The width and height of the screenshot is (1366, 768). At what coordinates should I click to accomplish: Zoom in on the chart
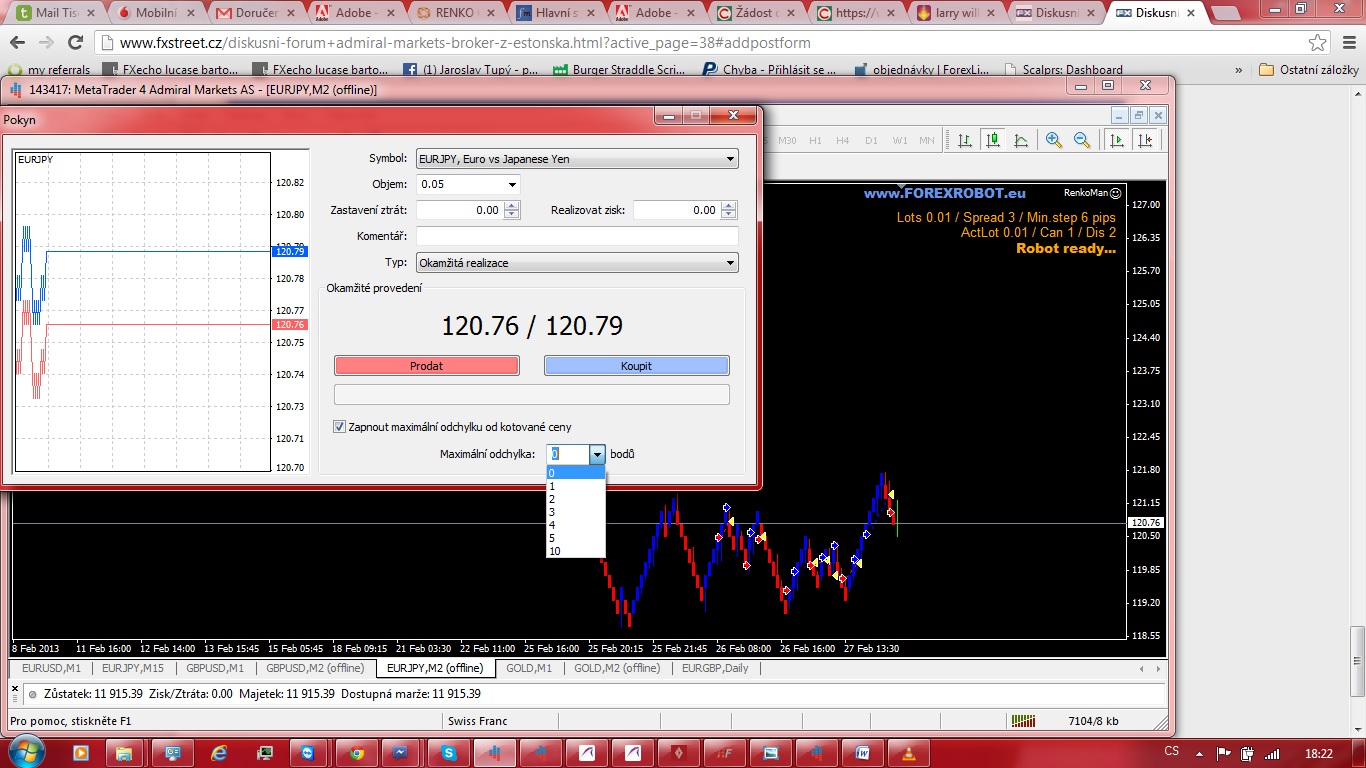pyautogui.click(x=1054, y=140)
